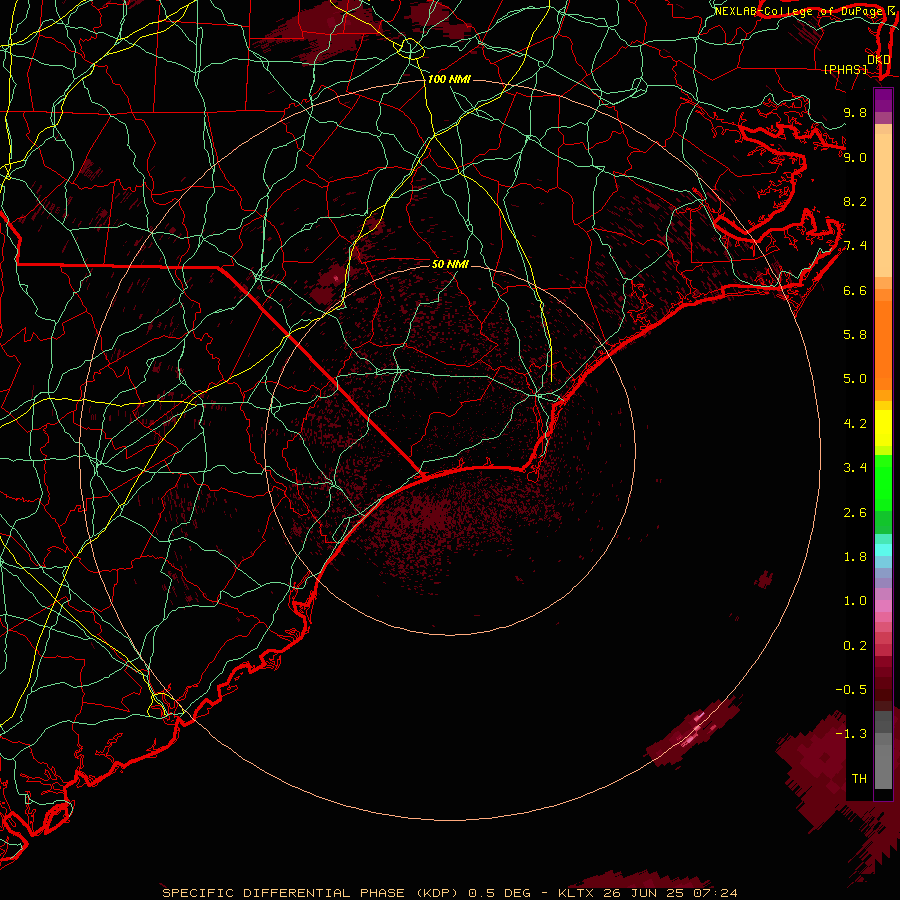Click the DKD label above the scale
Viewport: 900px width, 900px height.
pyautogui.click(x=878, y=60)
